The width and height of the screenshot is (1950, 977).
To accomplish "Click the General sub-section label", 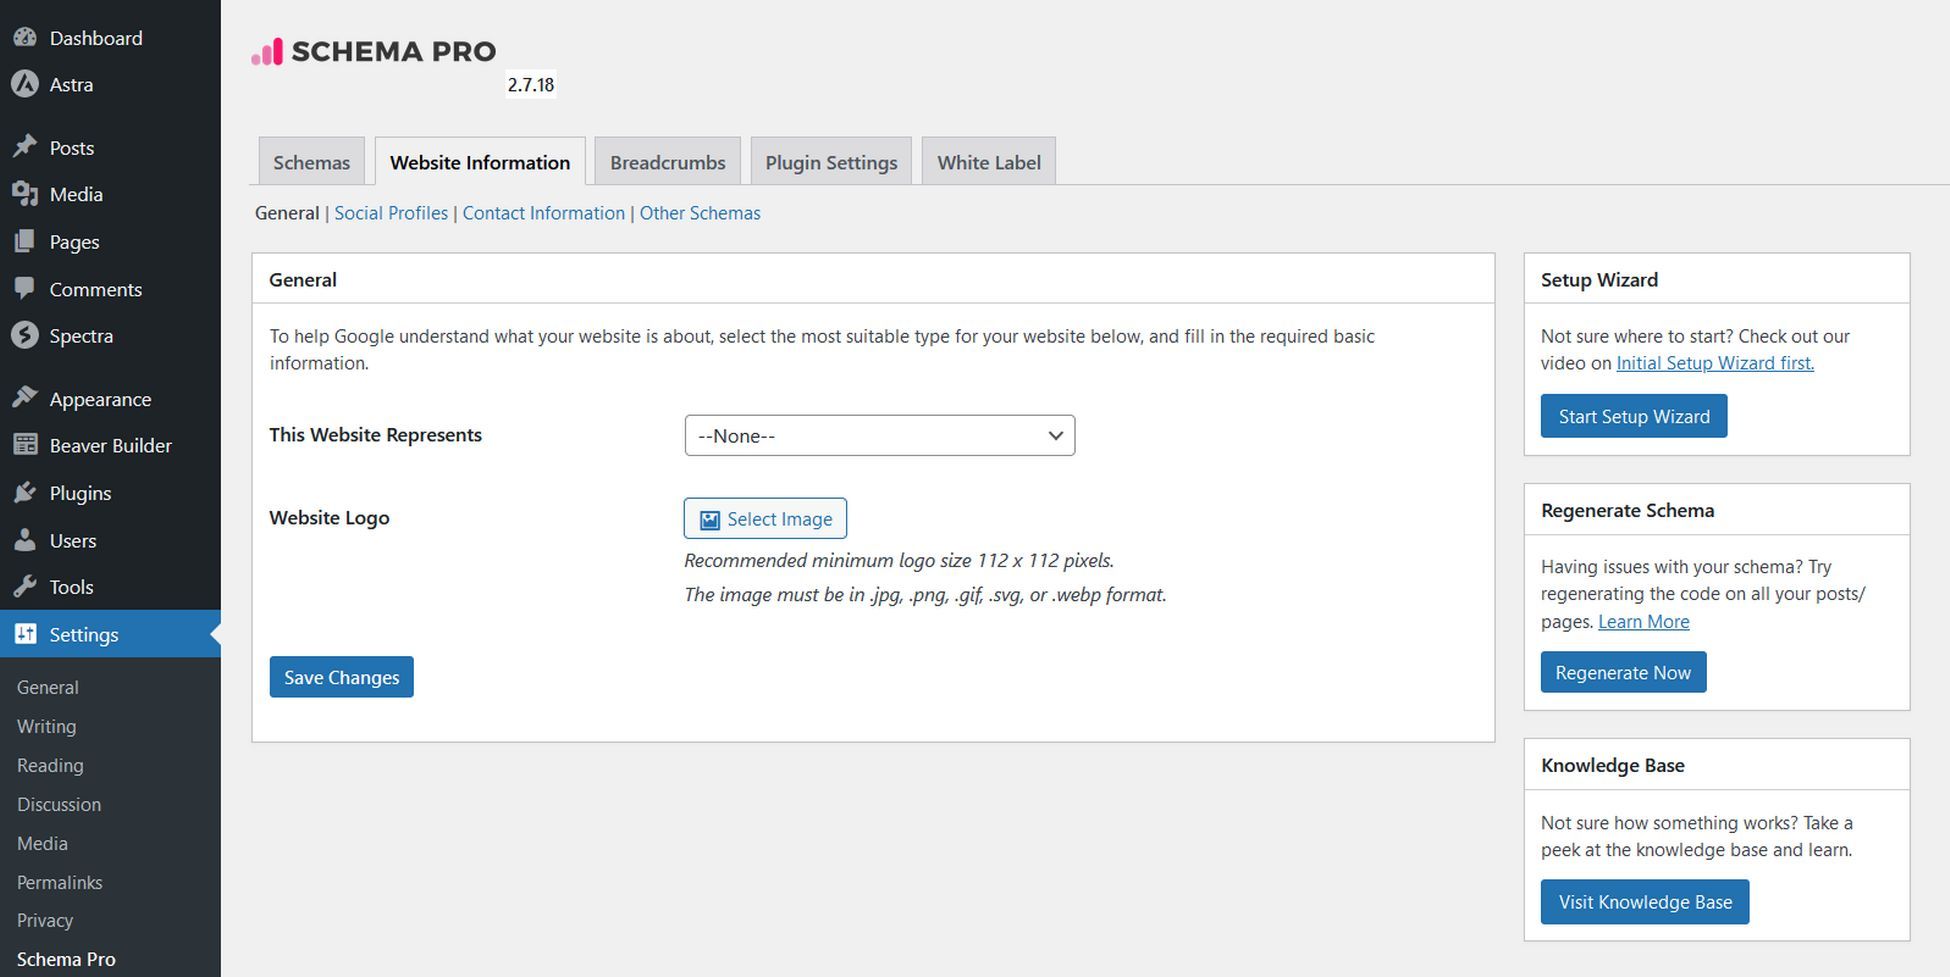I will 287,213.
